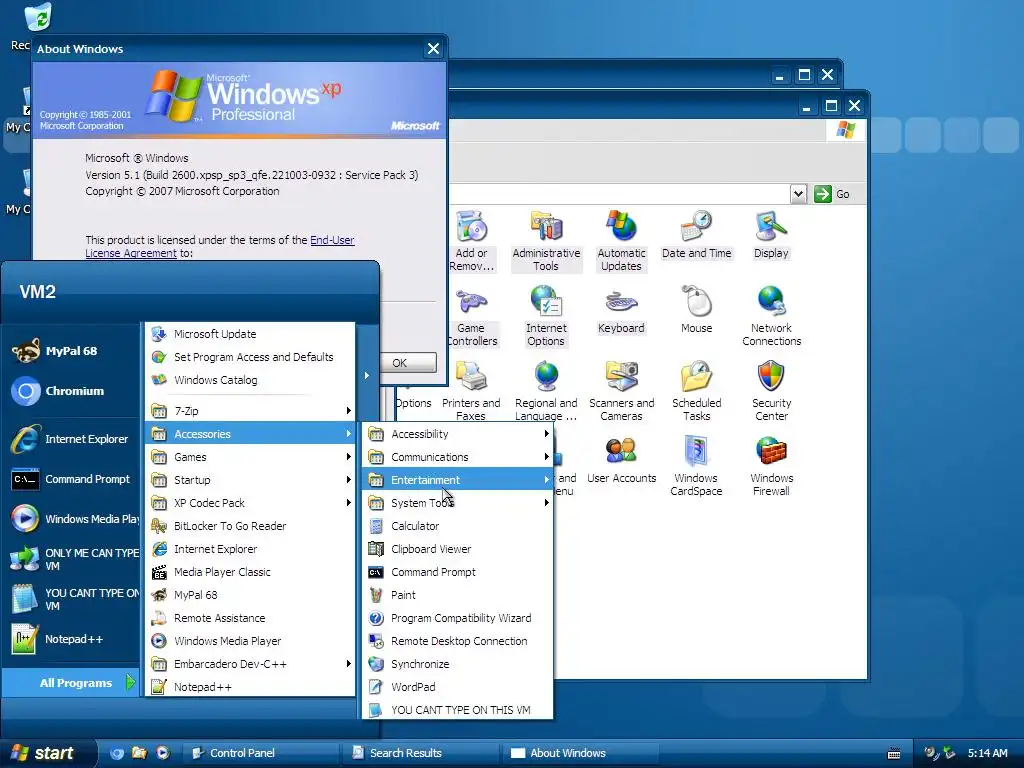Open Administrative Tools in Control Panel

tap(546, 240)
